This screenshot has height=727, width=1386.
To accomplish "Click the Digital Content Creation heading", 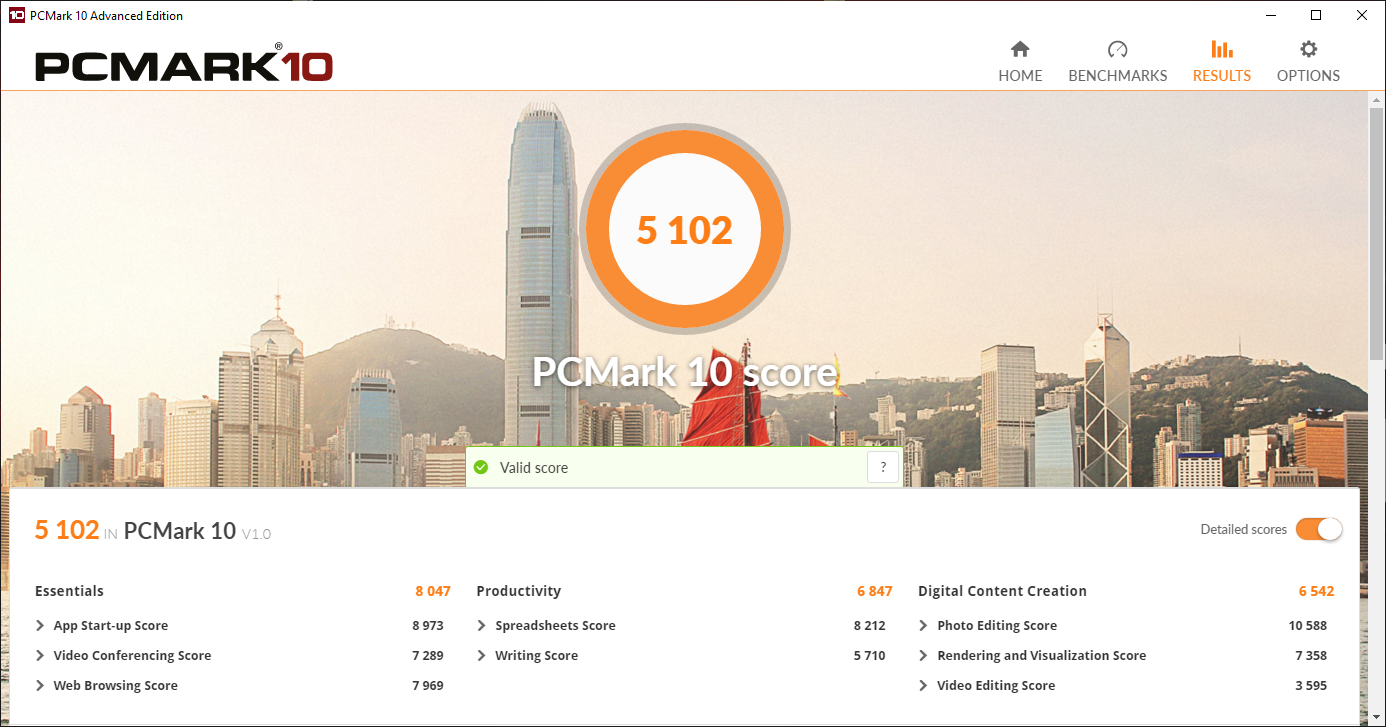I will point(1002,591).
